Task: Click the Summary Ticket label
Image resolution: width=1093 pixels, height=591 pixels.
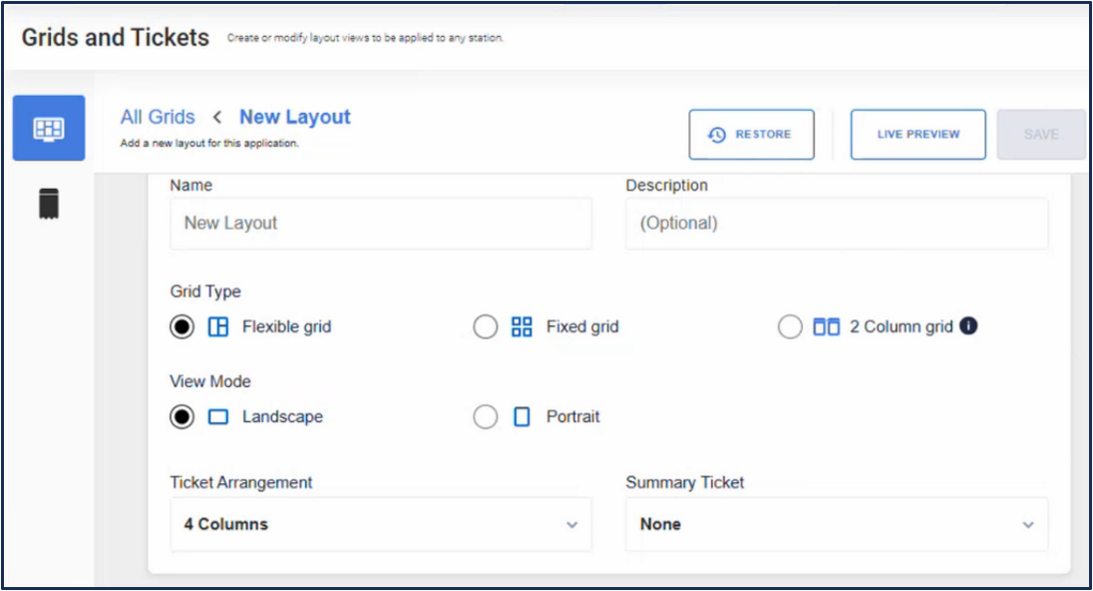Action: [x=685, y=482]
